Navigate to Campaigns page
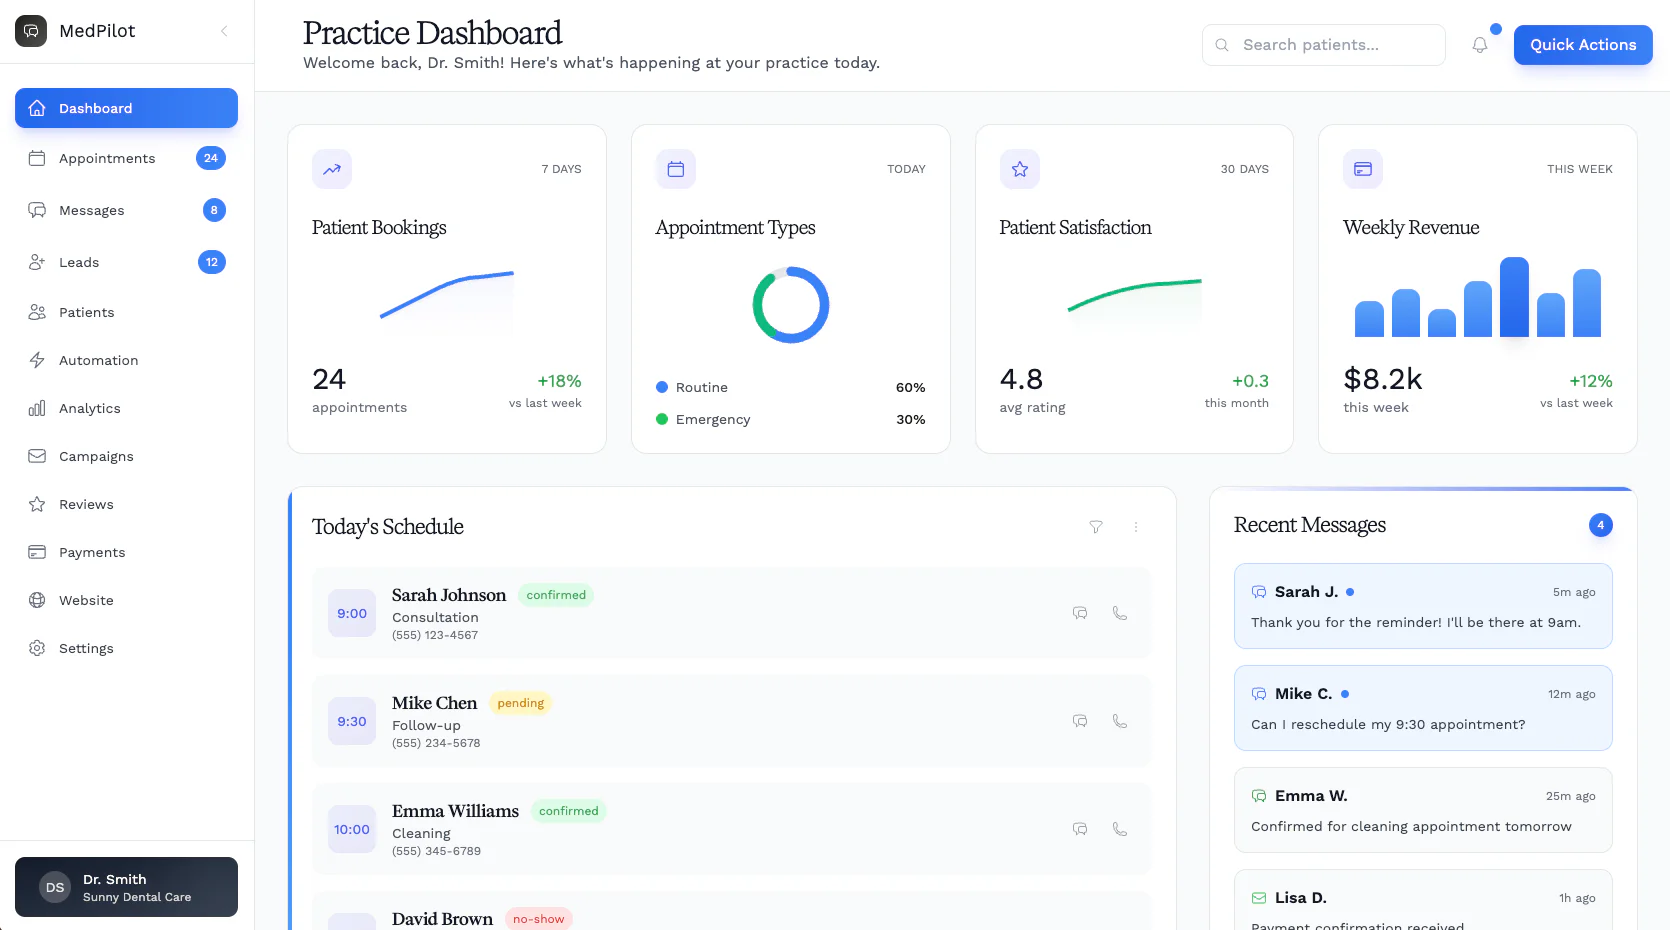Viewport: 1670px width, 930px height. click(96, 456)
